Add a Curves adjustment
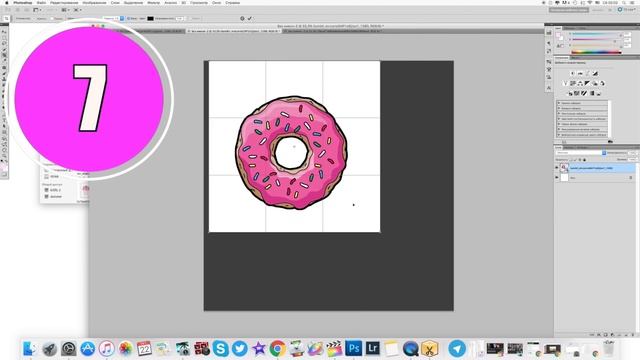This screenshot has width=640, height=360. (x=588, y=73)
